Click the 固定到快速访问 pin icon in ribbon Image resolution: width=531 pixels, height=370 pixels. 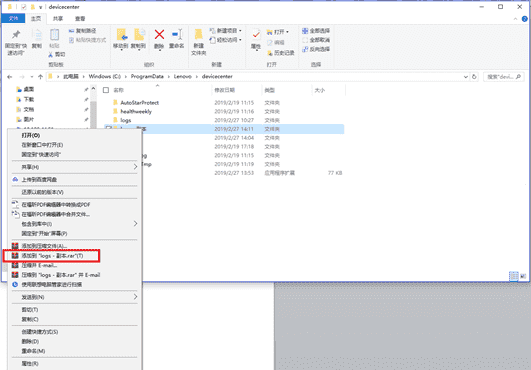click(x=16, y=35)
